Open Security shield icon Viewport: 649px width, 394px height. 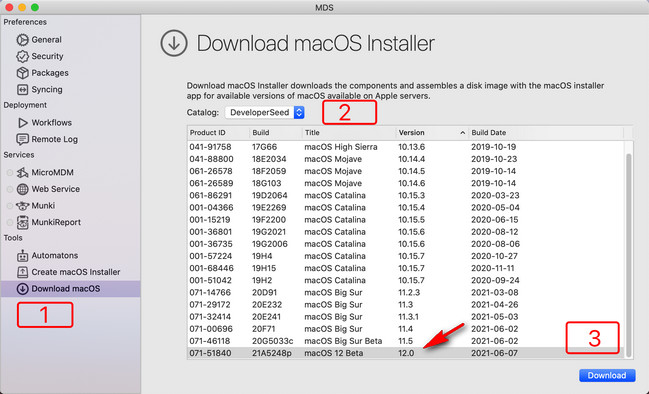tap(22, 56)
